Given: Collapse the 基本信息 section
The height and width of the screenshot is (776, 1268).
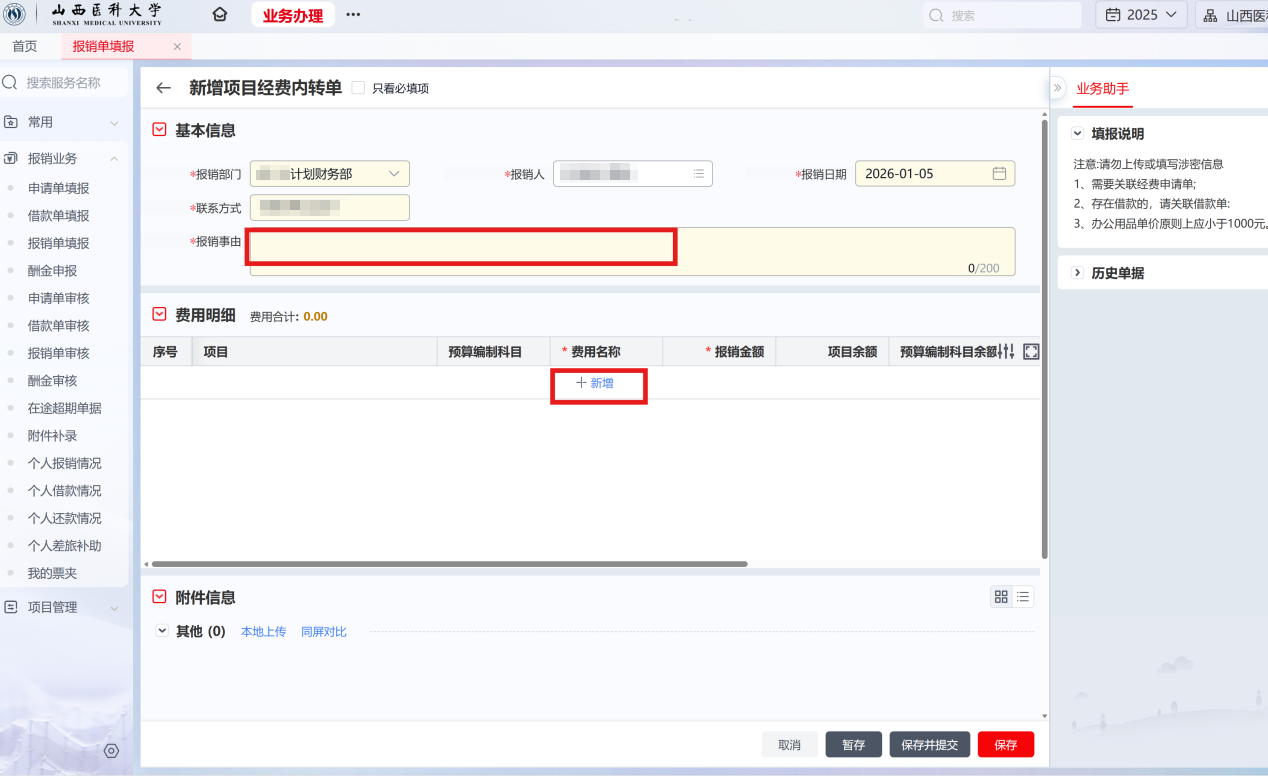Looking at the screenshot, I should click(x=159, y=130).
